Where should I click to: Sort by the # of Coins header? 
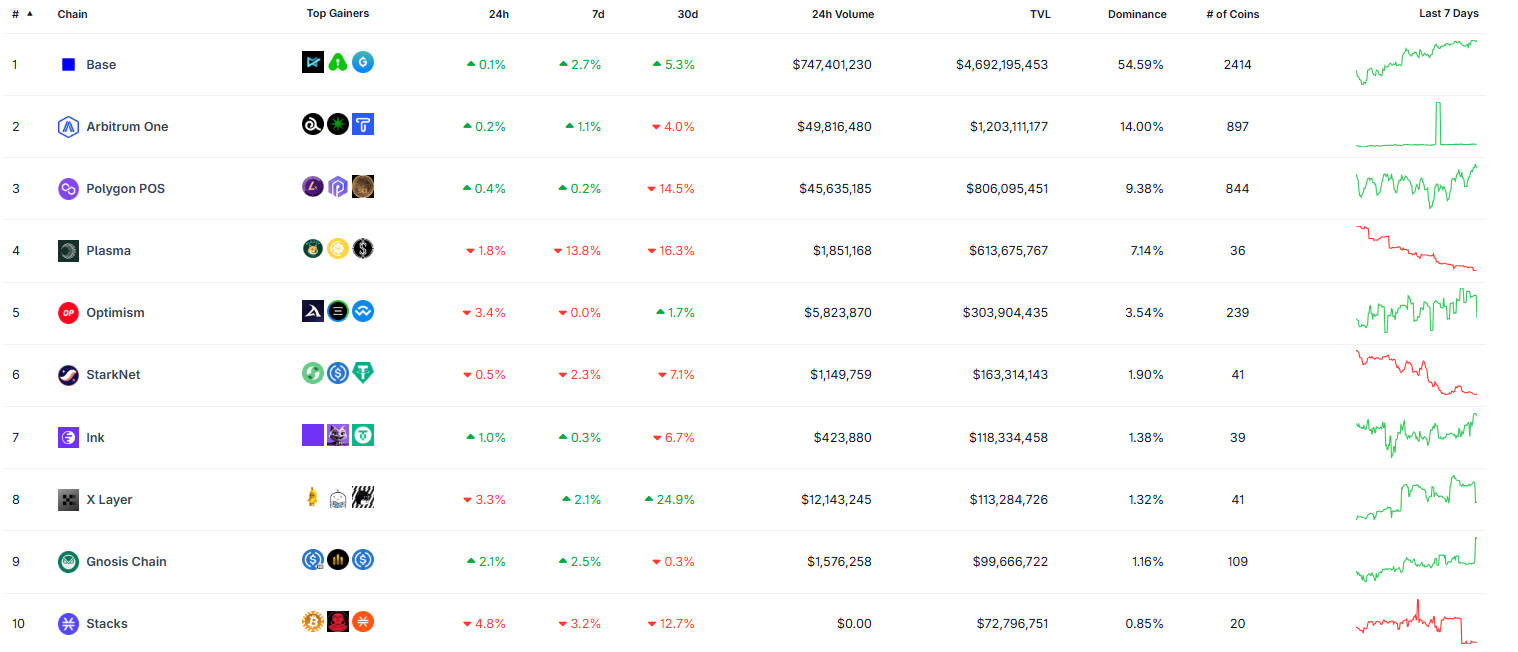[x=1233, y=14]
